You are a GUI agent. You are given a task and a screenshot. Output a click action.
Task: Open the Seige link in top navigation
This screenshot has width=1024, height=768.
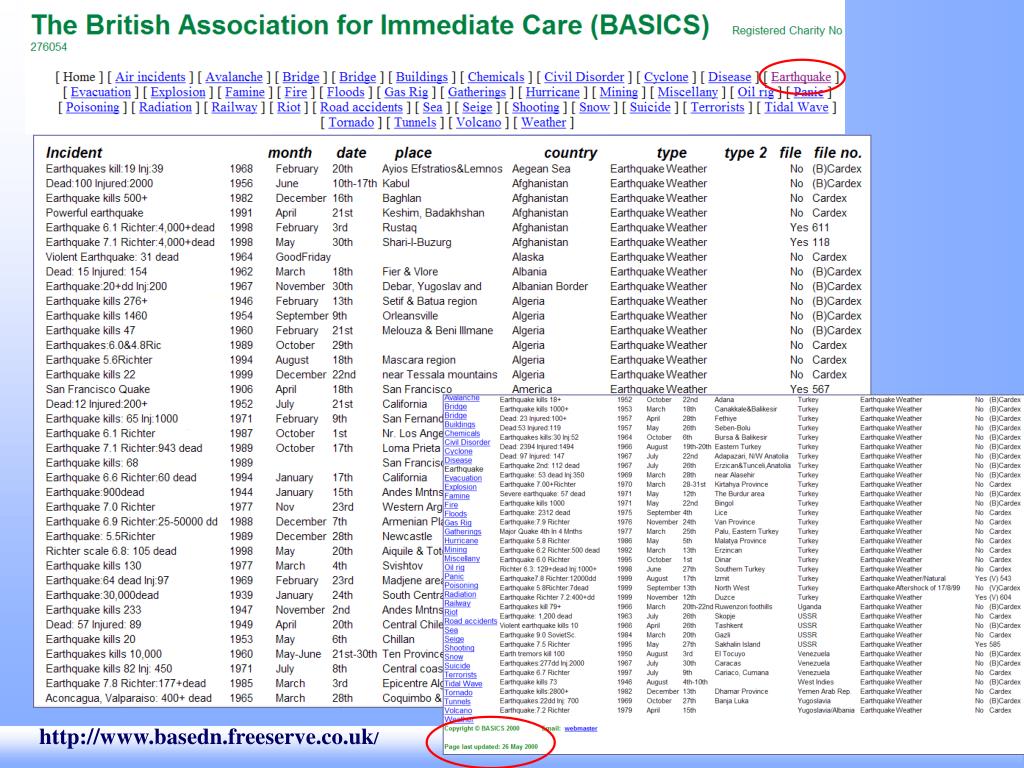(477, 107)
